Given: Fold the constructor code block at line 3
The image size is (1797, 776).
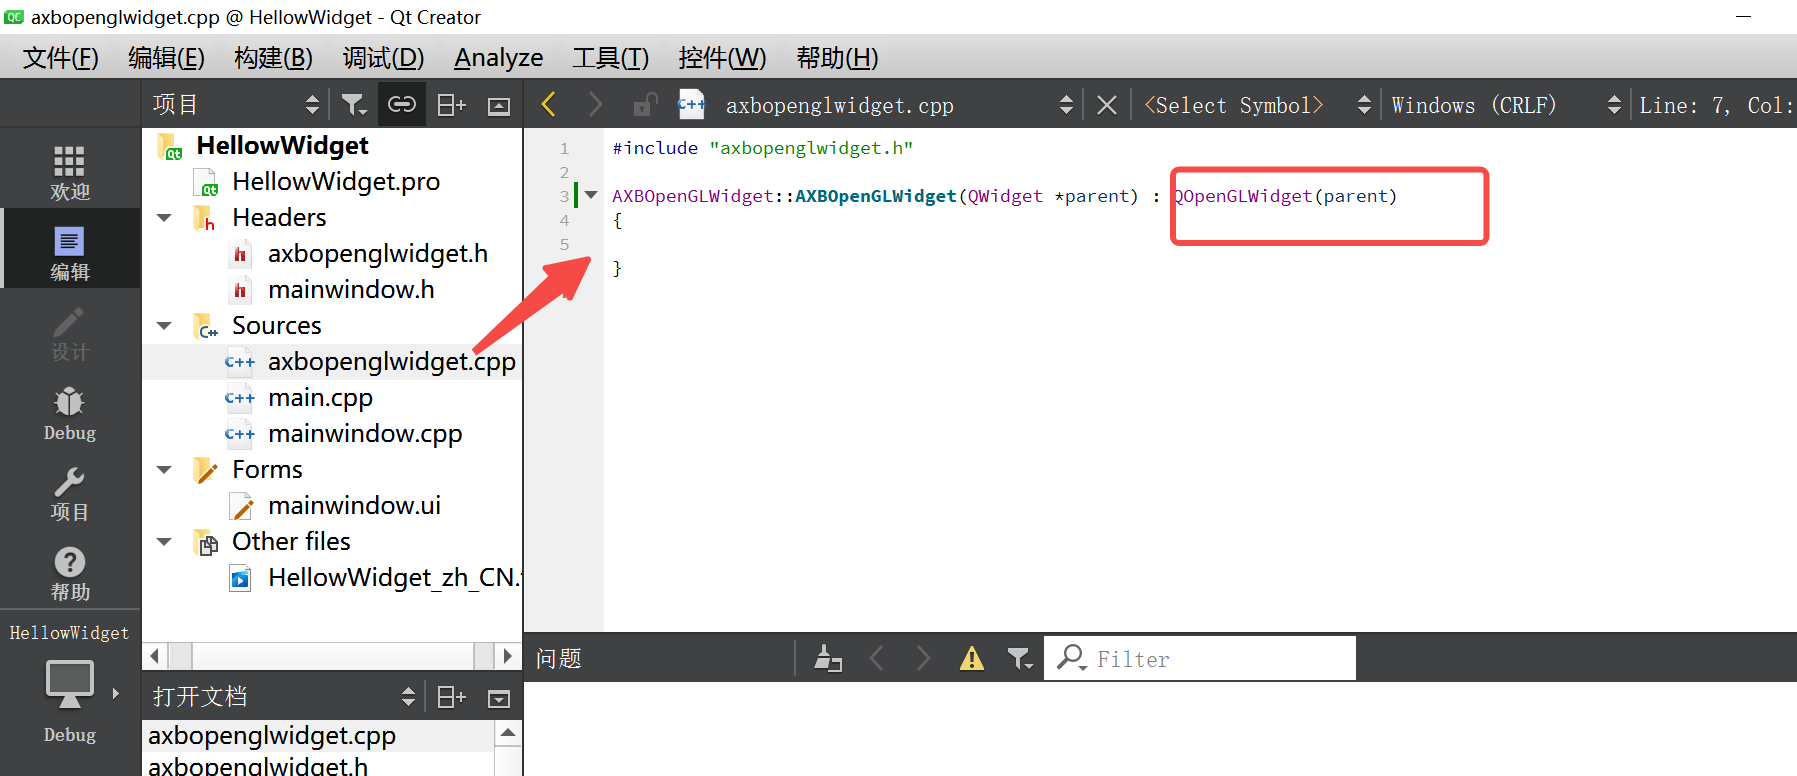Looking at the screenshot, I should pos(591,195).
